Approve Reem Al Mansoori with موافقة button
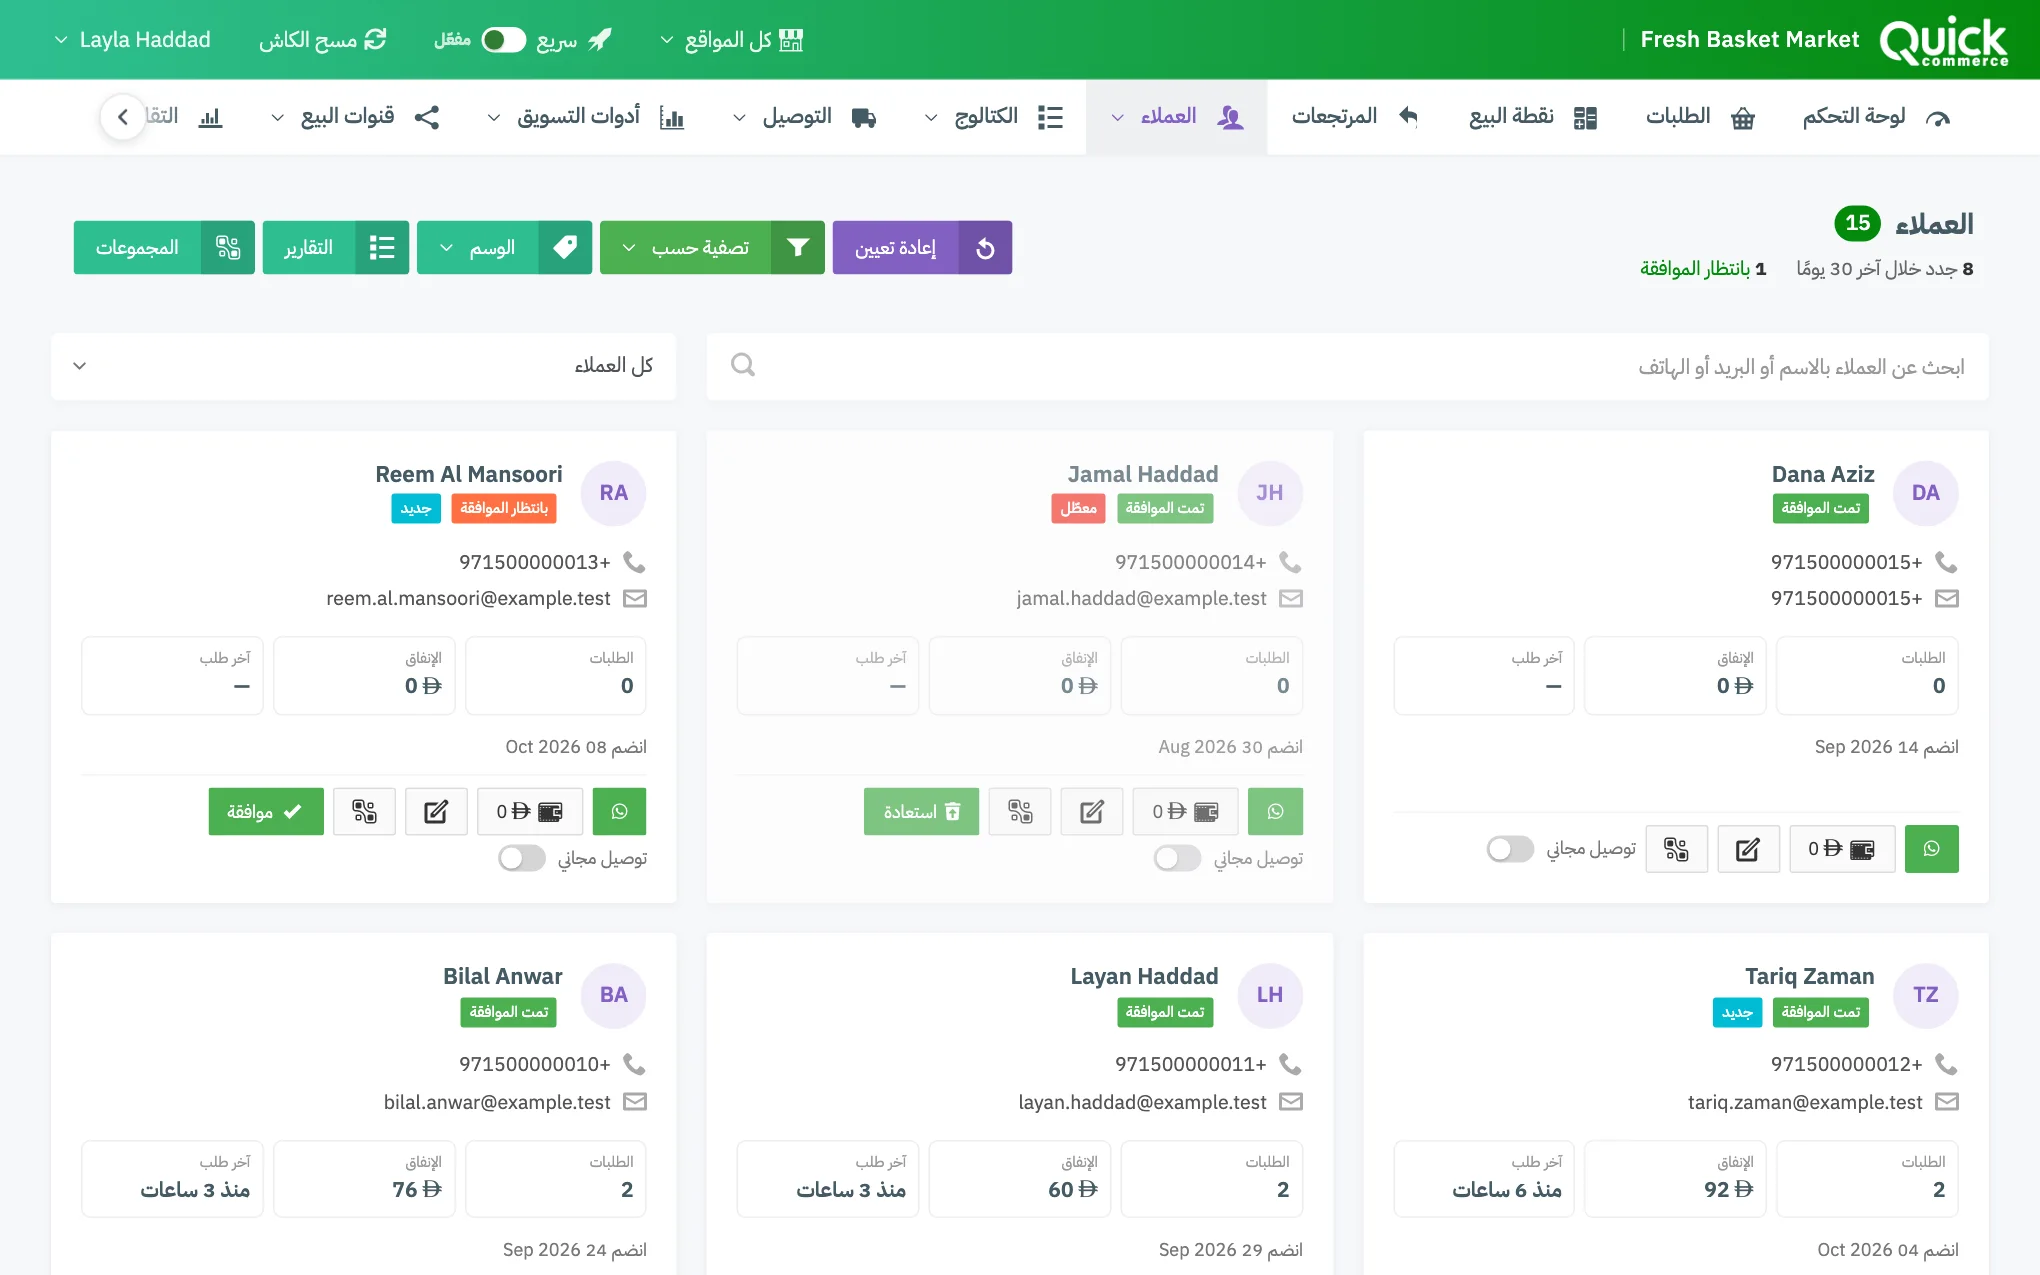2040x1275 pixels. tap(266, 811)
